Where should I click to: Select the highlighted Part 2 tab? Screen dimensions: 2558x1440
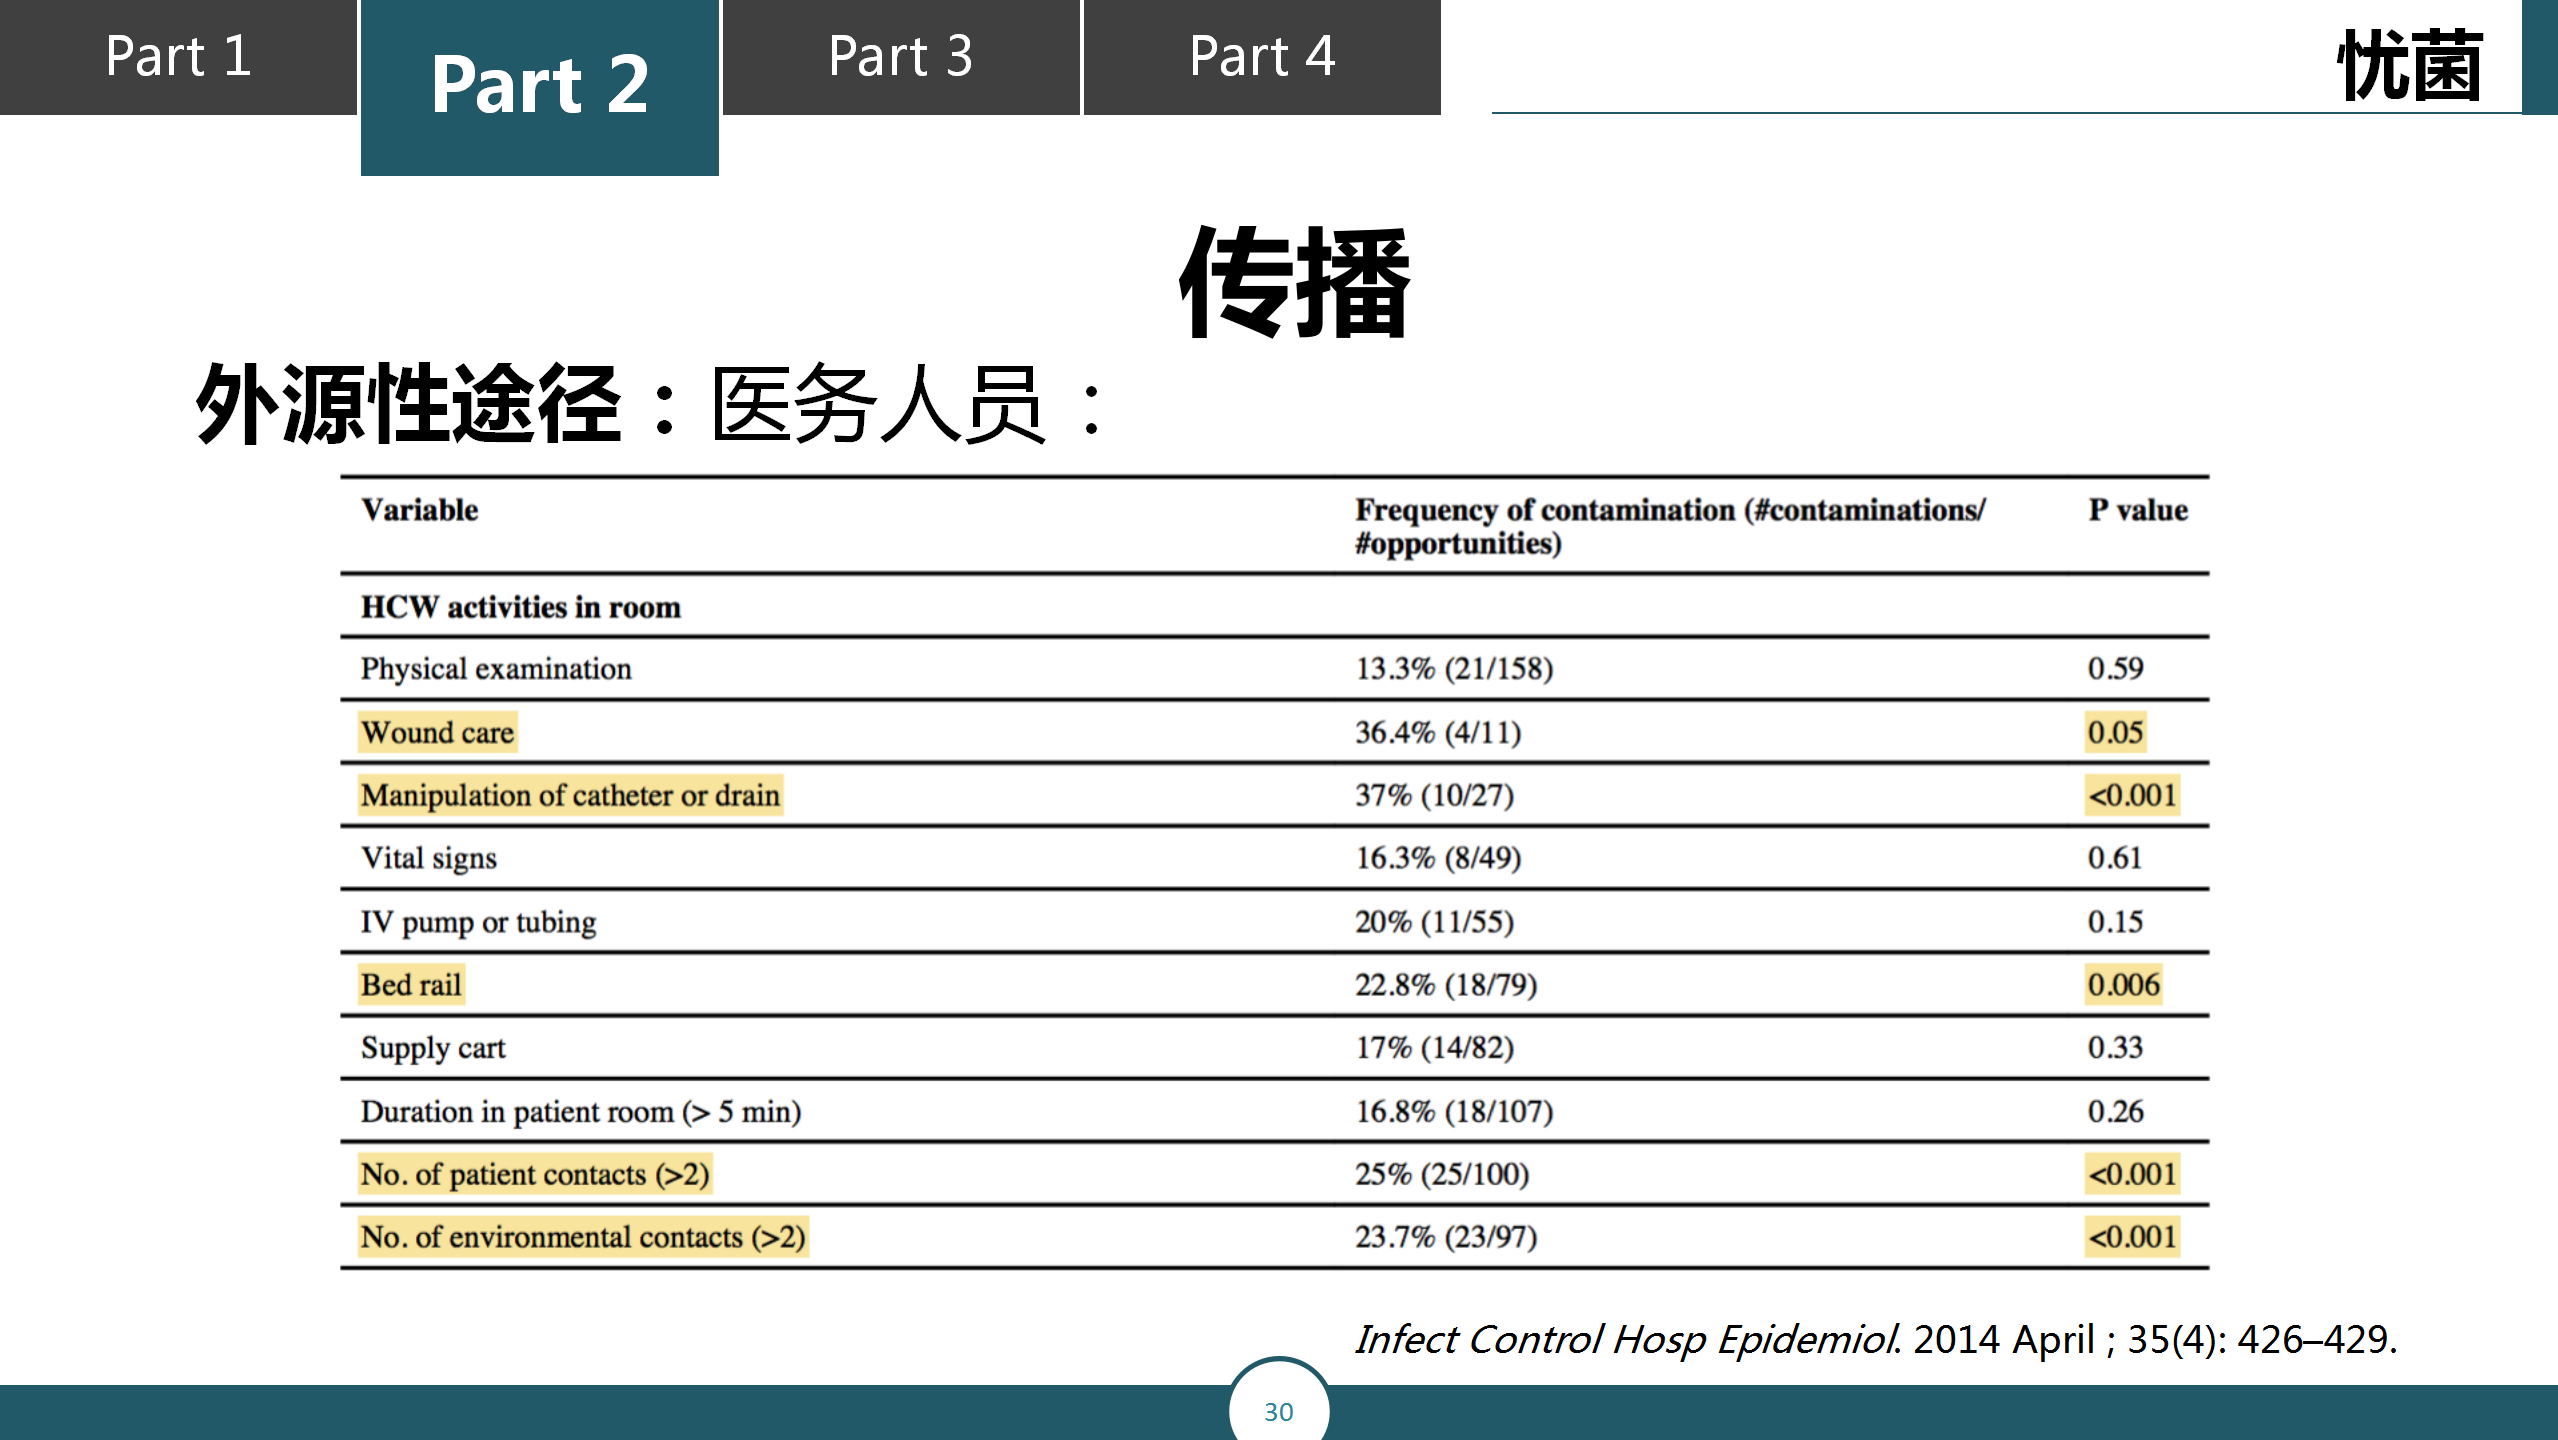[540, 87]
